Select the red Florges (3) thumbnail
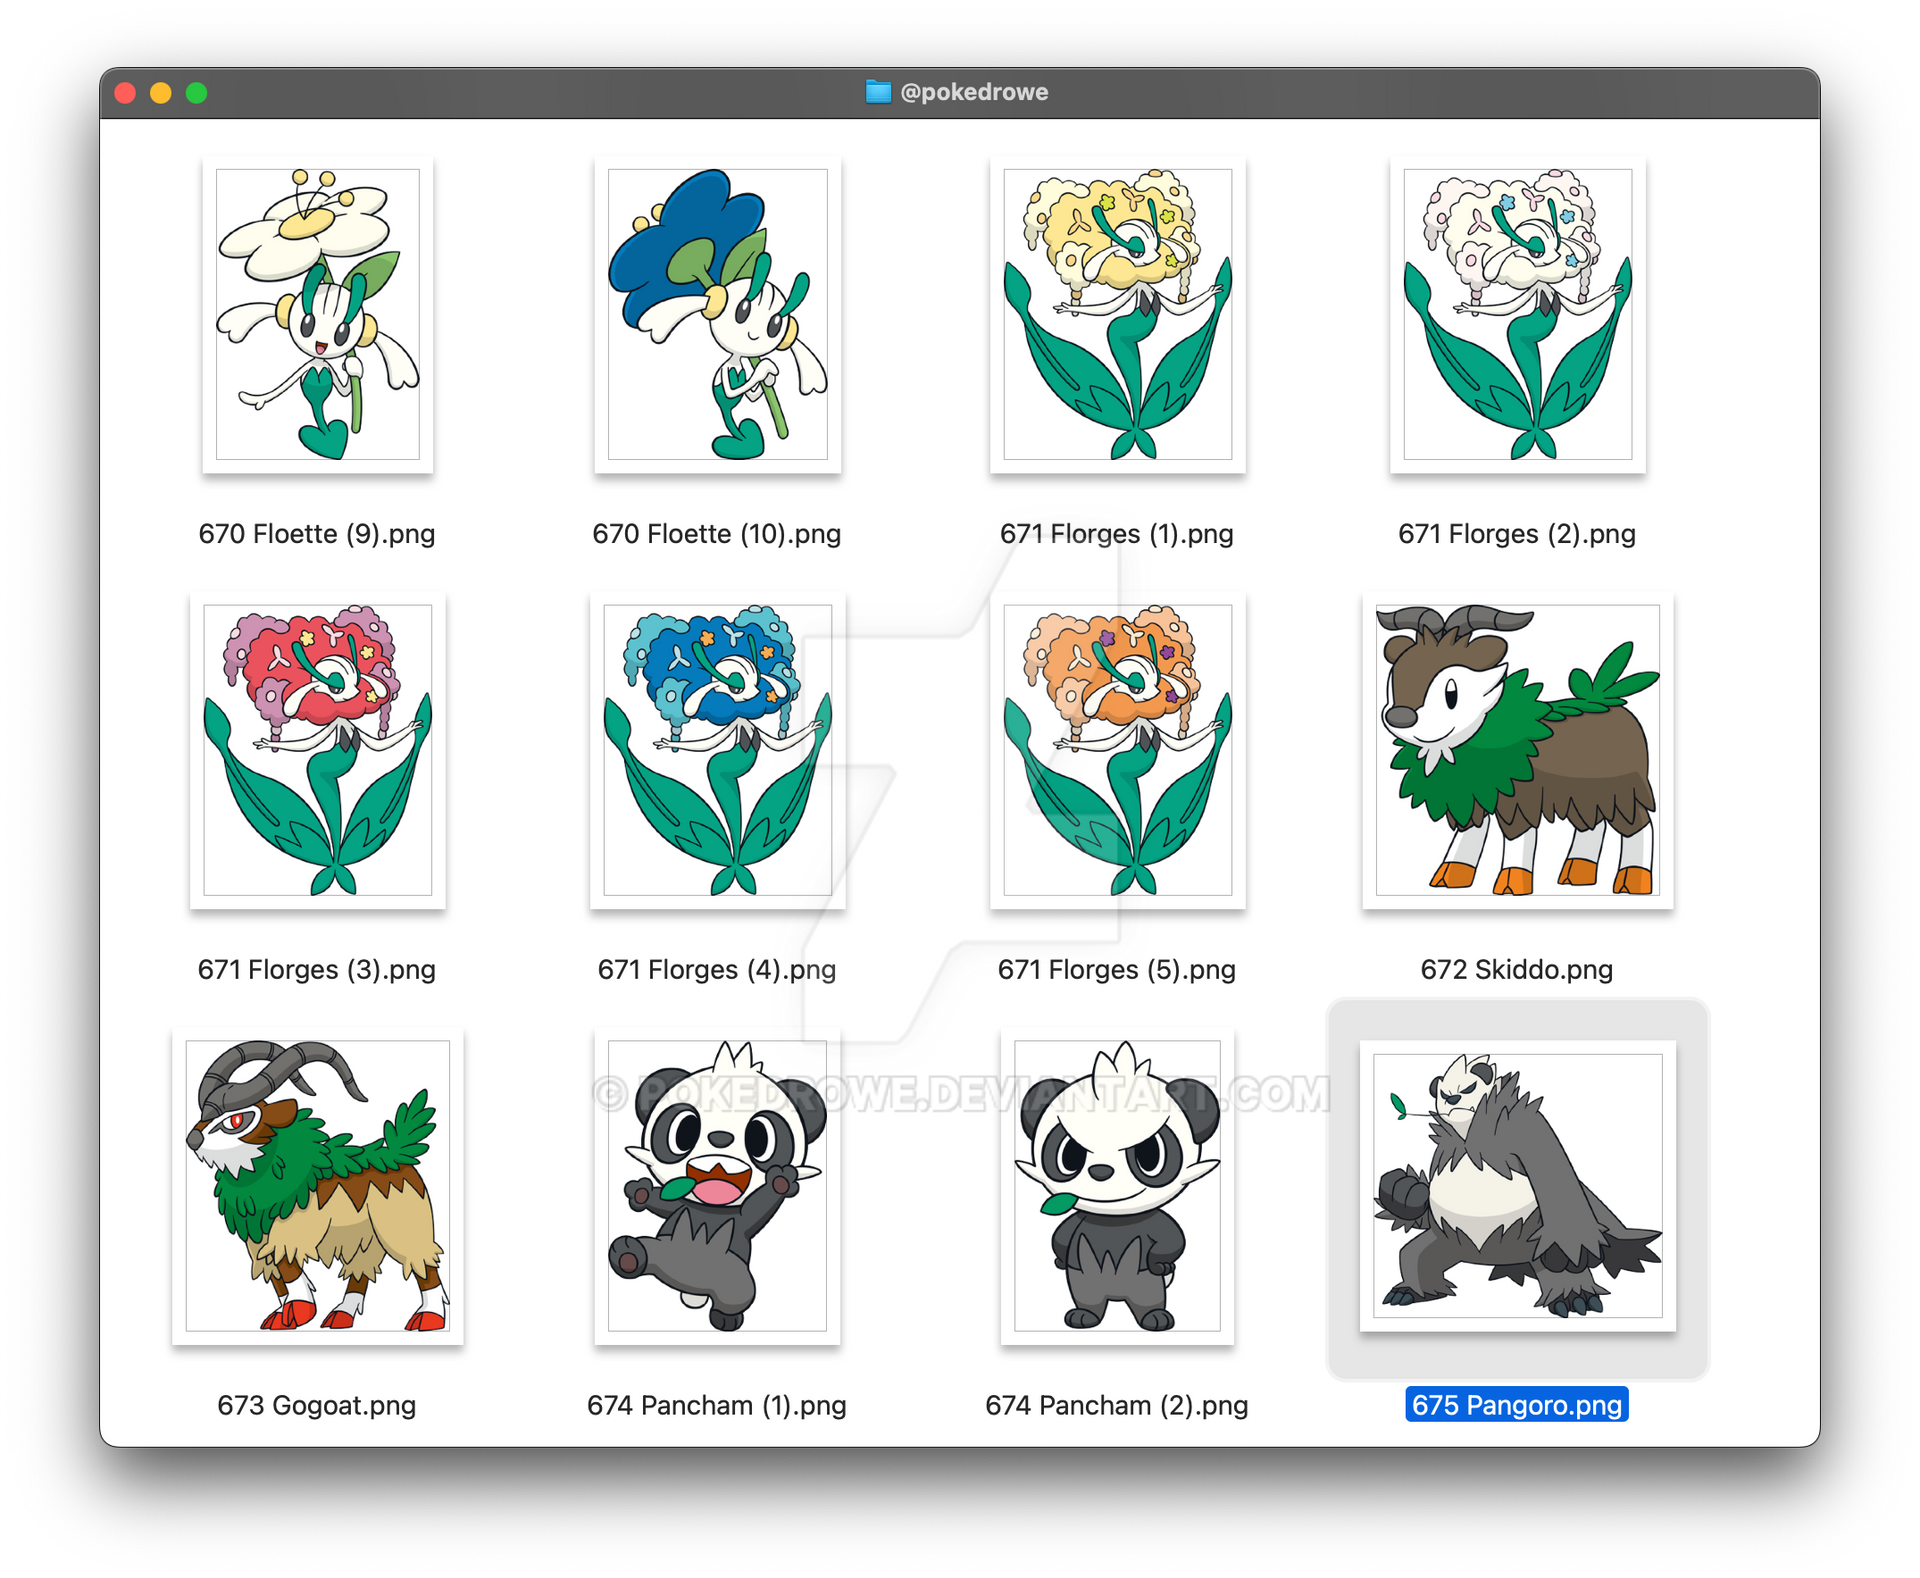This screenshot has width=1920, height=1578. tap(318, 750)
